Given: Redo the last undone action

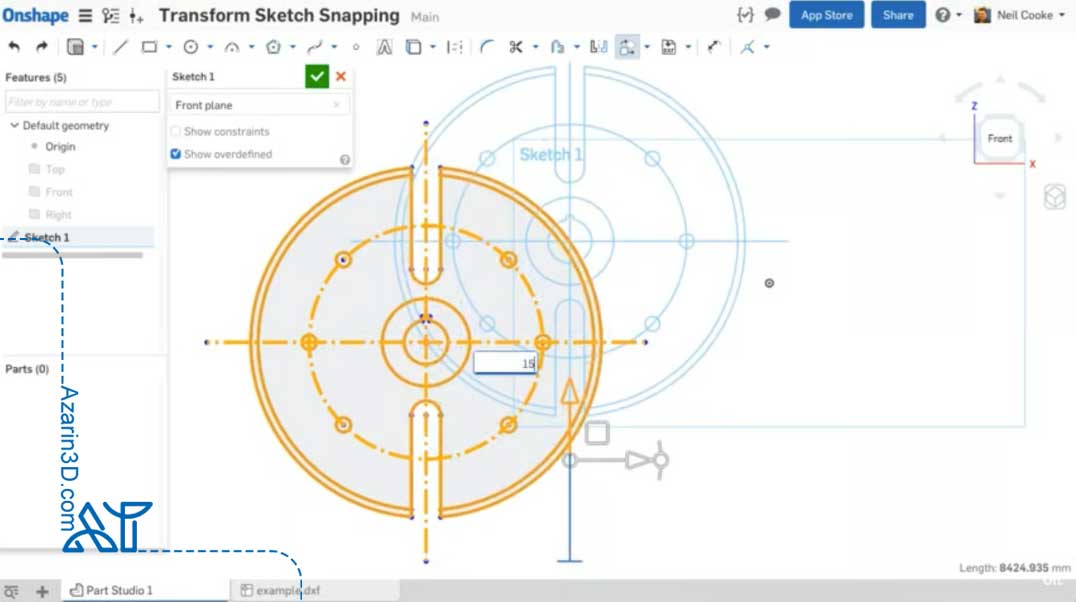Looking at the screenshot, I should 41,47.
